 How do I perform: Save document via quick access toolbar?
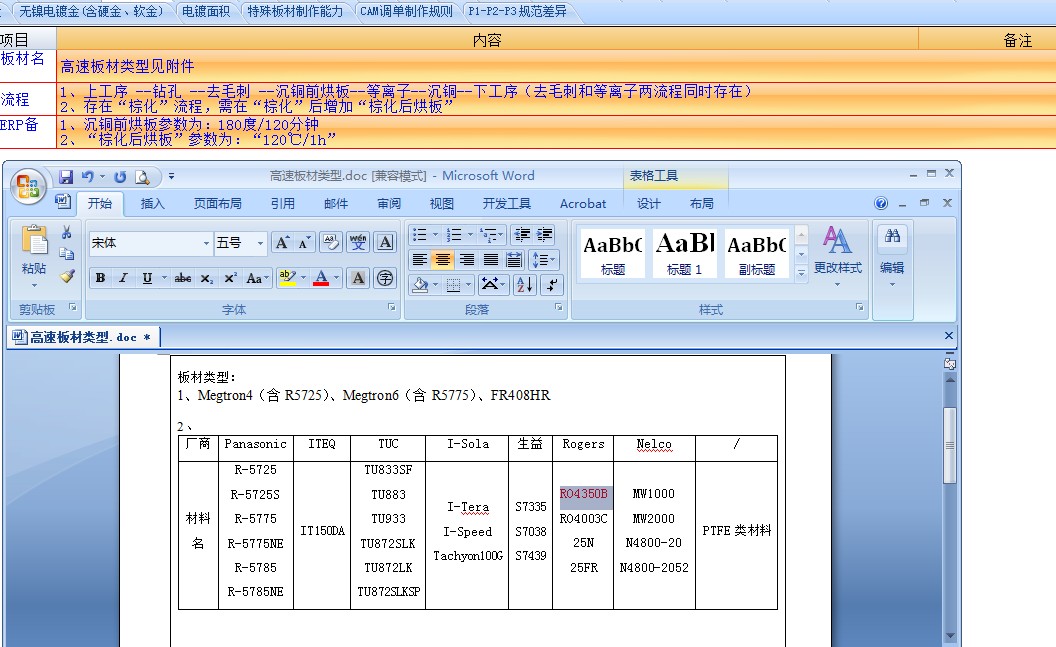pos(66,176)
